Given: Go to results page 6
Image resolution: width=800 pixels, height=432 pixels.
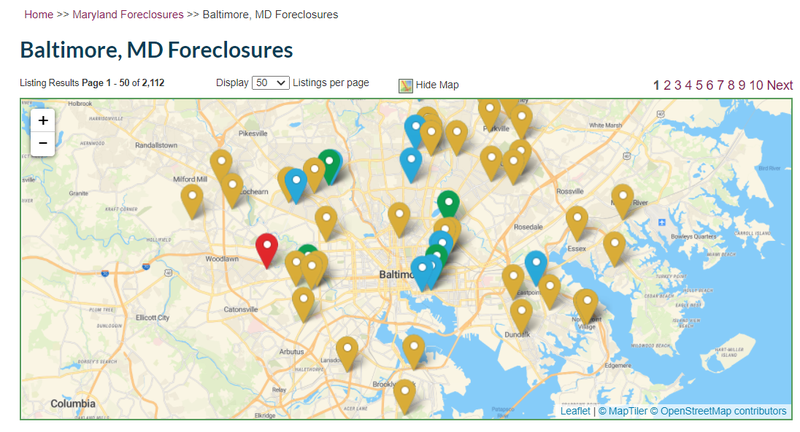Looking at the screenshot, I should click(710, 85).
